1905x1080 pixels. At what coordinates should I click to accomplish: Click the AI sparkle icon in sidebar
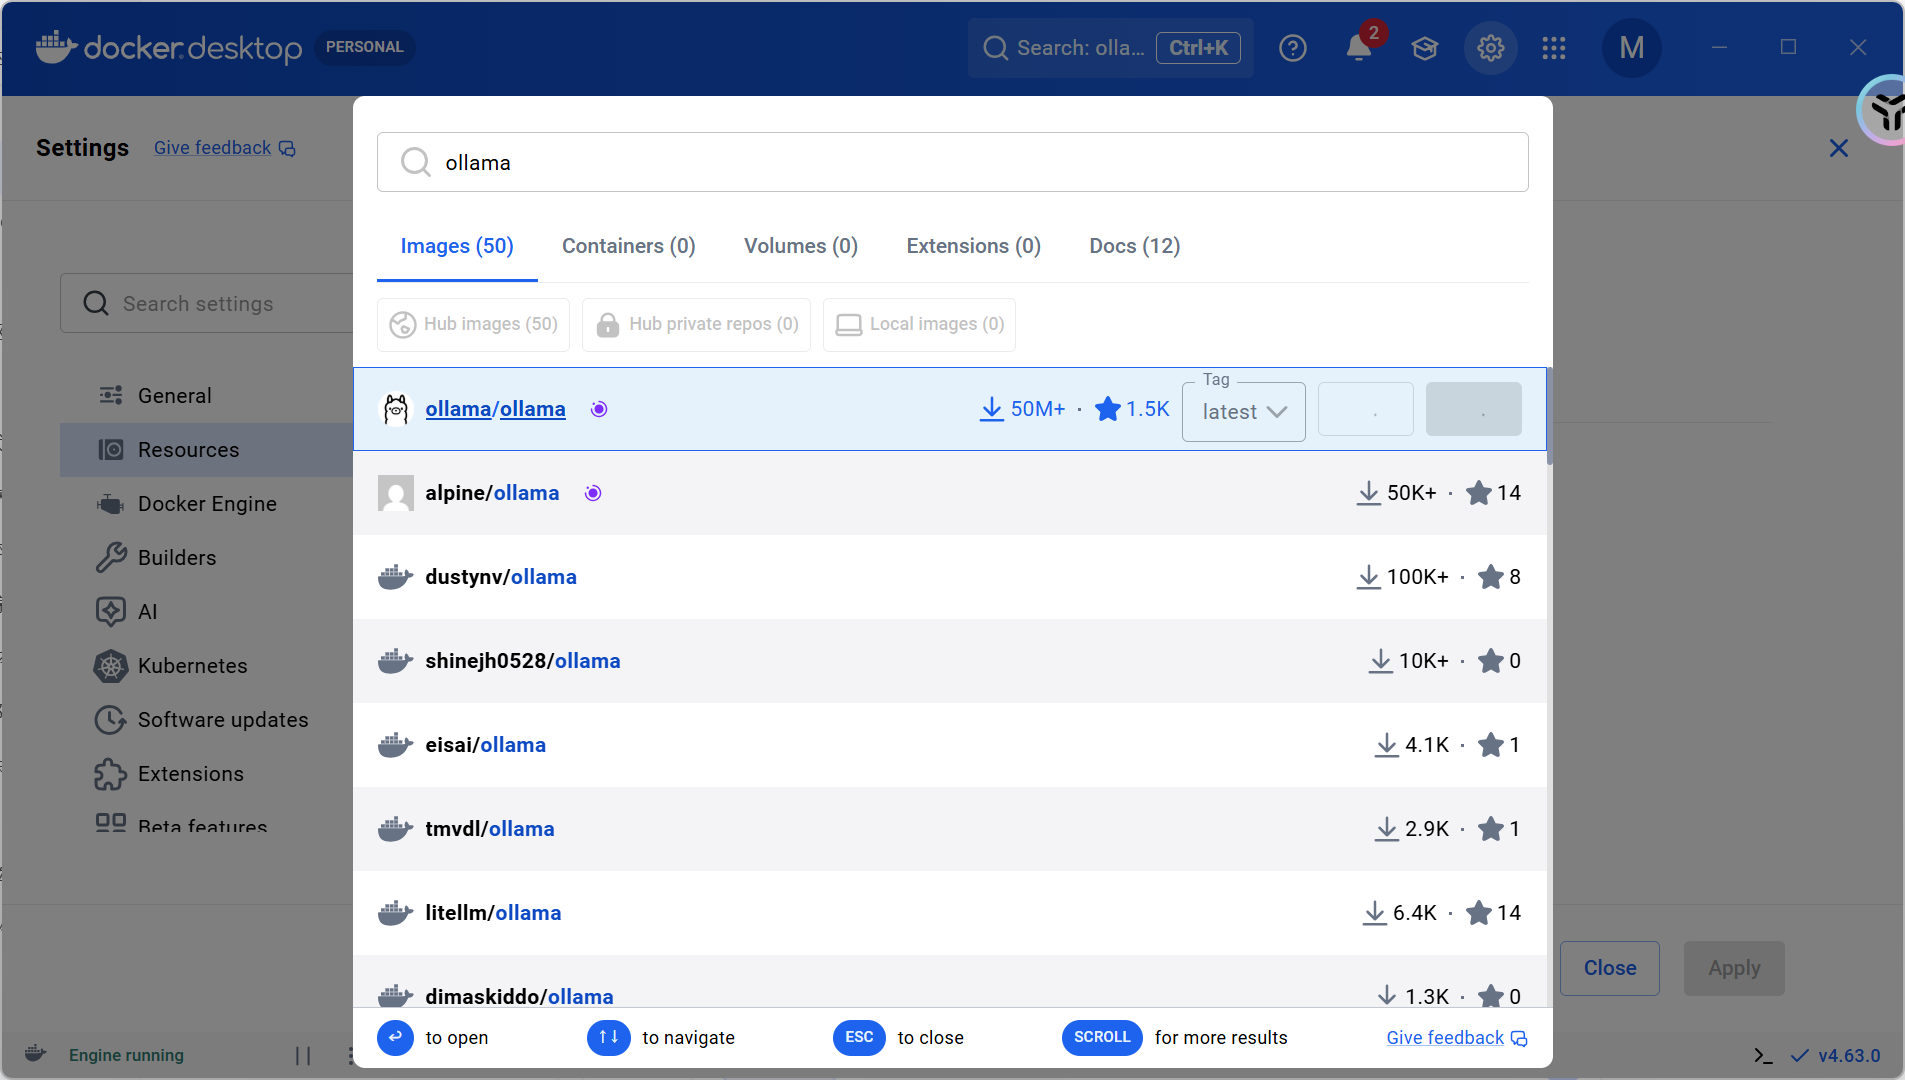pos(111,612)
